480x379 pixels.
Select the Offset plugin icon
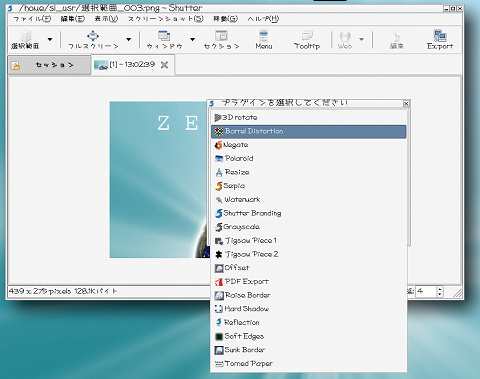(x=219, y=268)
